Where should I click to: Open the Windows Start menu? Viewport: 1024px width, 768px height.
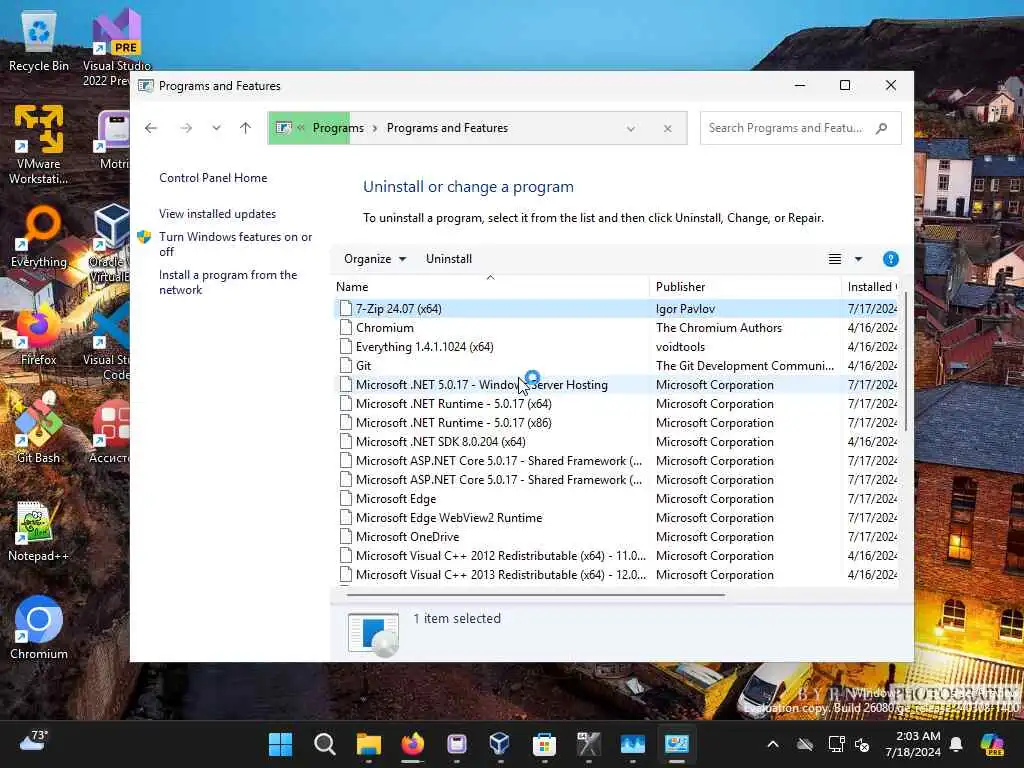[x=281, y=744]
